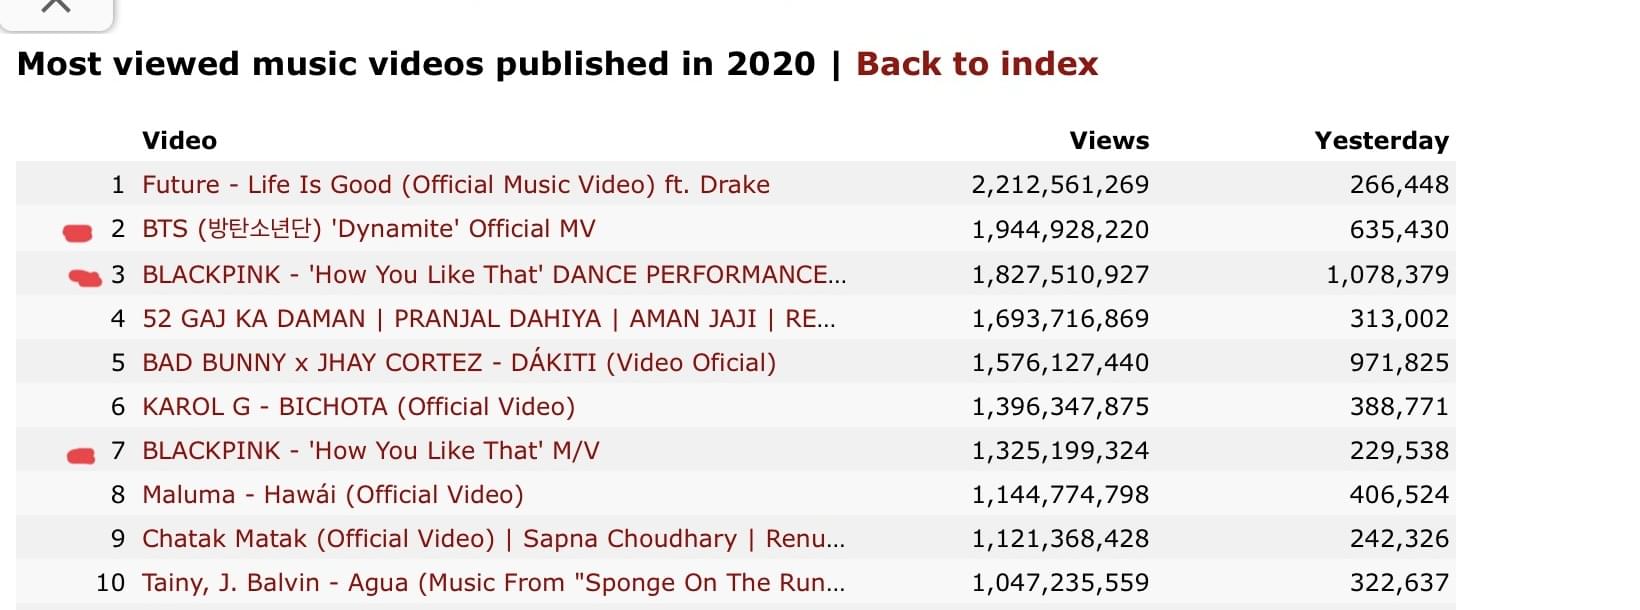Open Maluma - Hawái Official Video link

pos(333,495)
